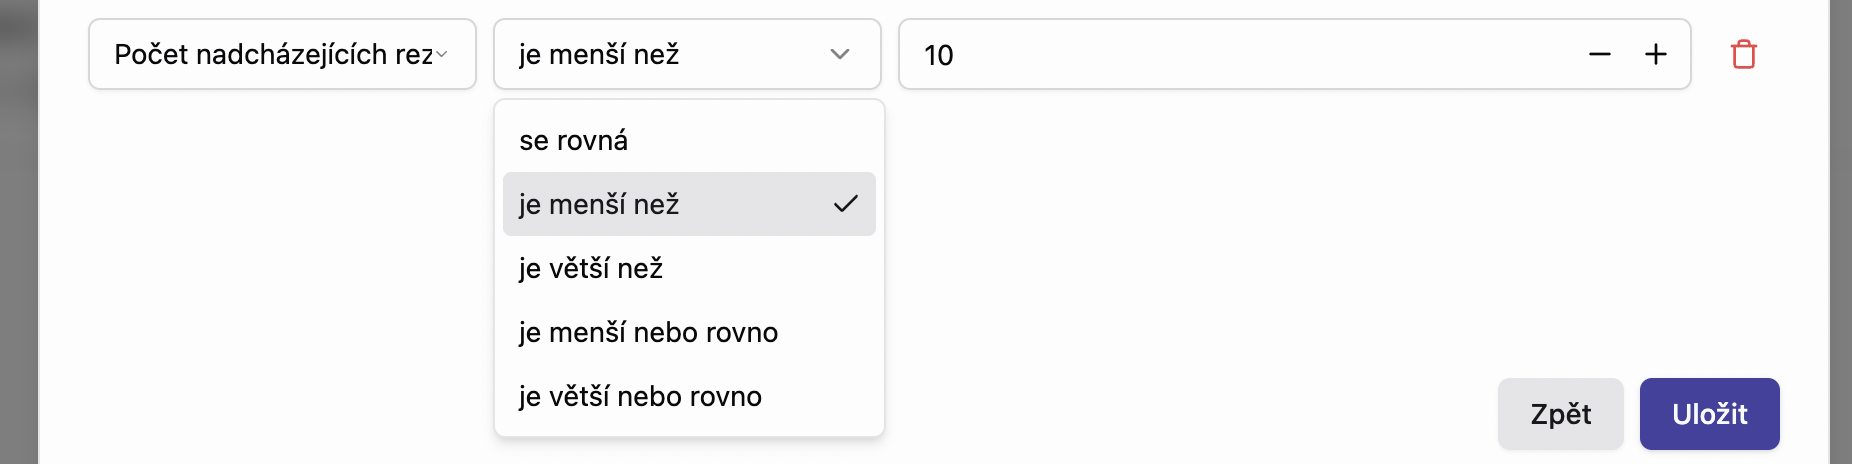
Task: Open the 'Počet nadcházejících rez' field selector
Action: coord(272,54)
